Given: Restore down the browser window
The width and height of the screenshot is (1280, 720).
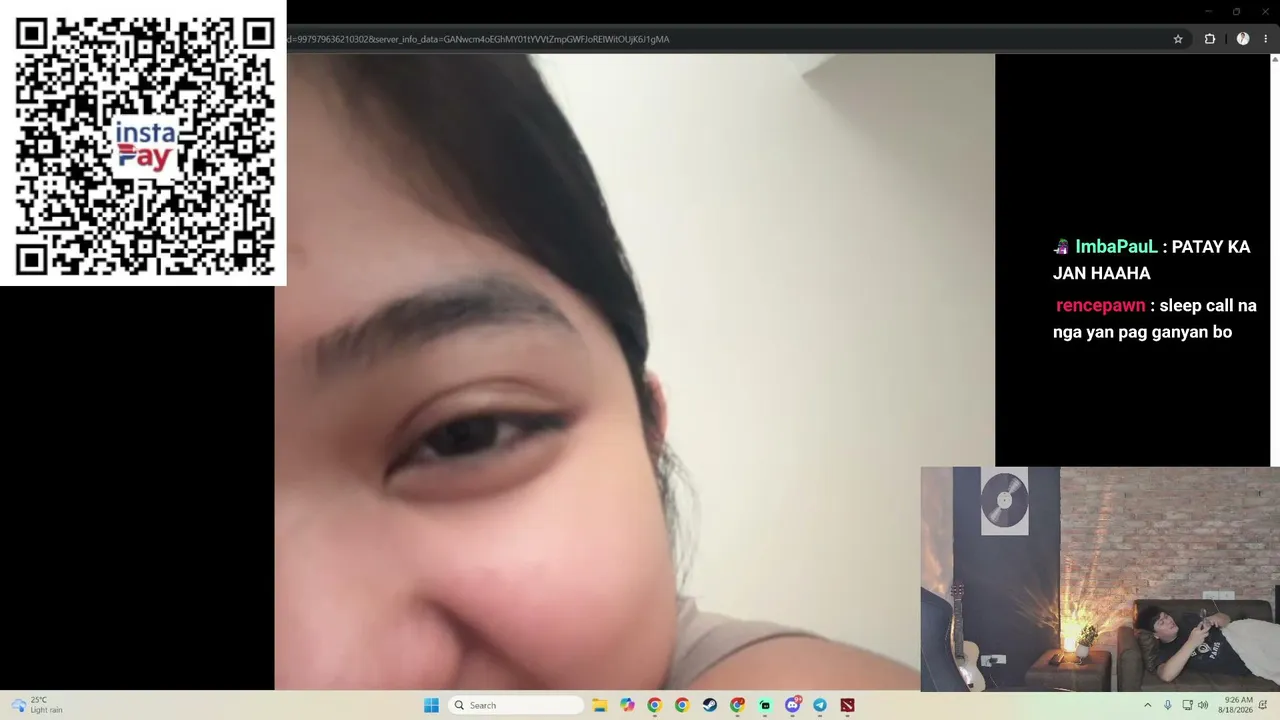Looking at the screenshot, I should tap(1236, 11).
